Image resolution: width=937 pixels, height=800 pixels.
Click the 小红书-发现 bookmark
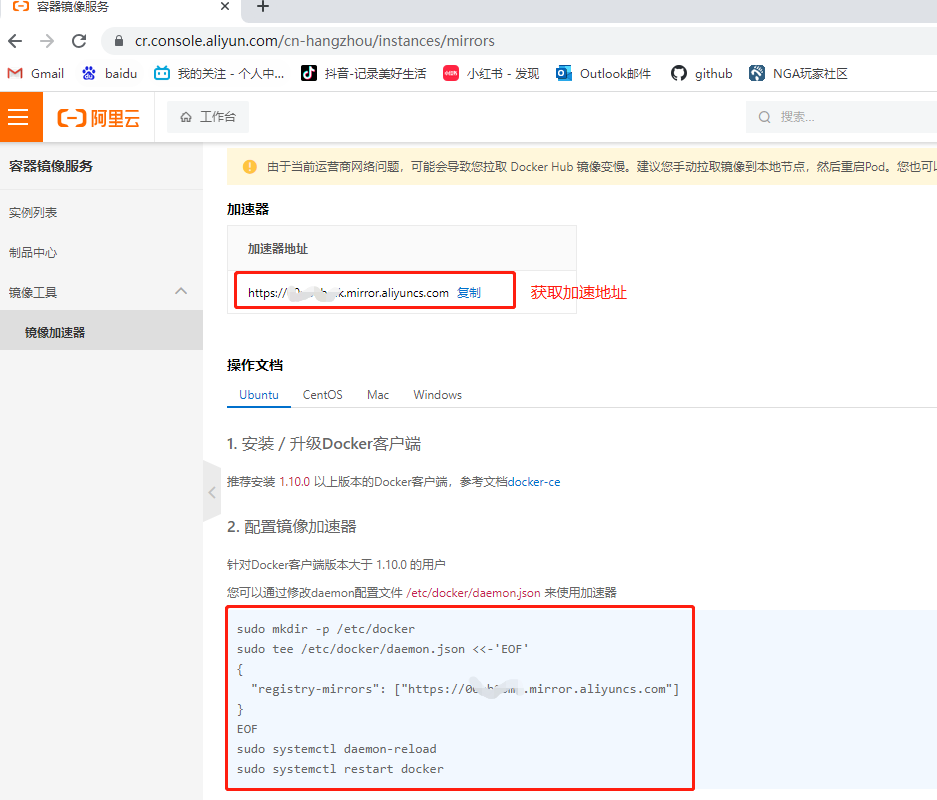491,73
